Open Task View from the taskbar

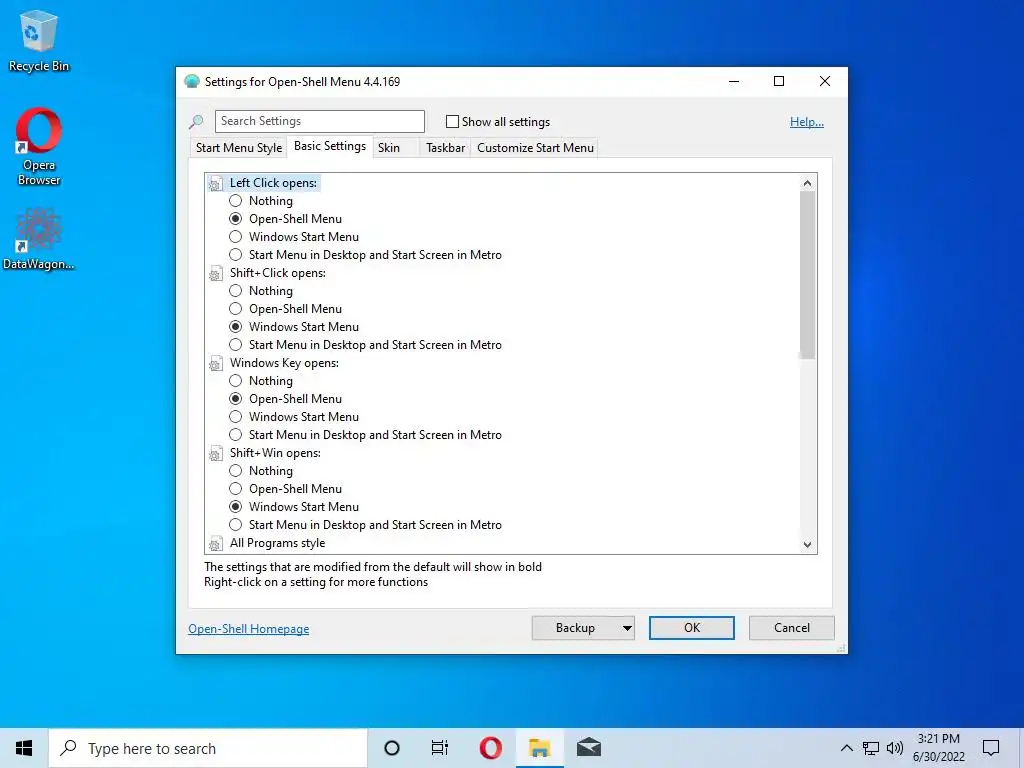pos(440,748)
